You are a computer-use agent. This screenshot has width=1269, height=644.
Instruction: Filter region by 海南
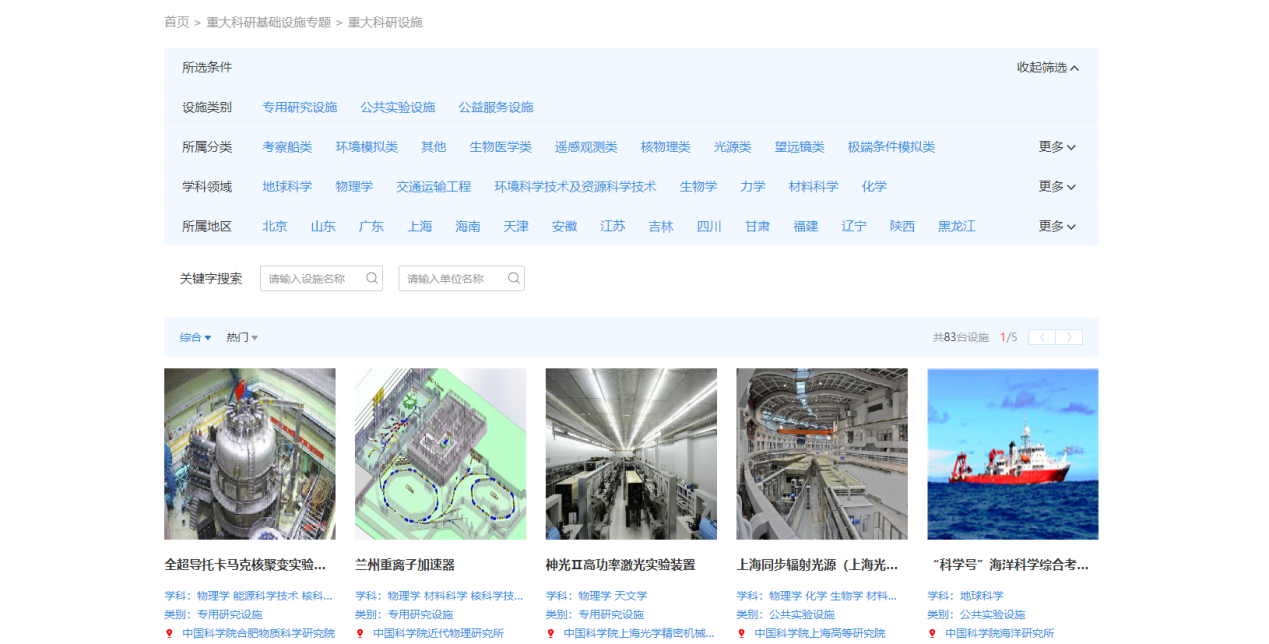click(x=468, y=227)
